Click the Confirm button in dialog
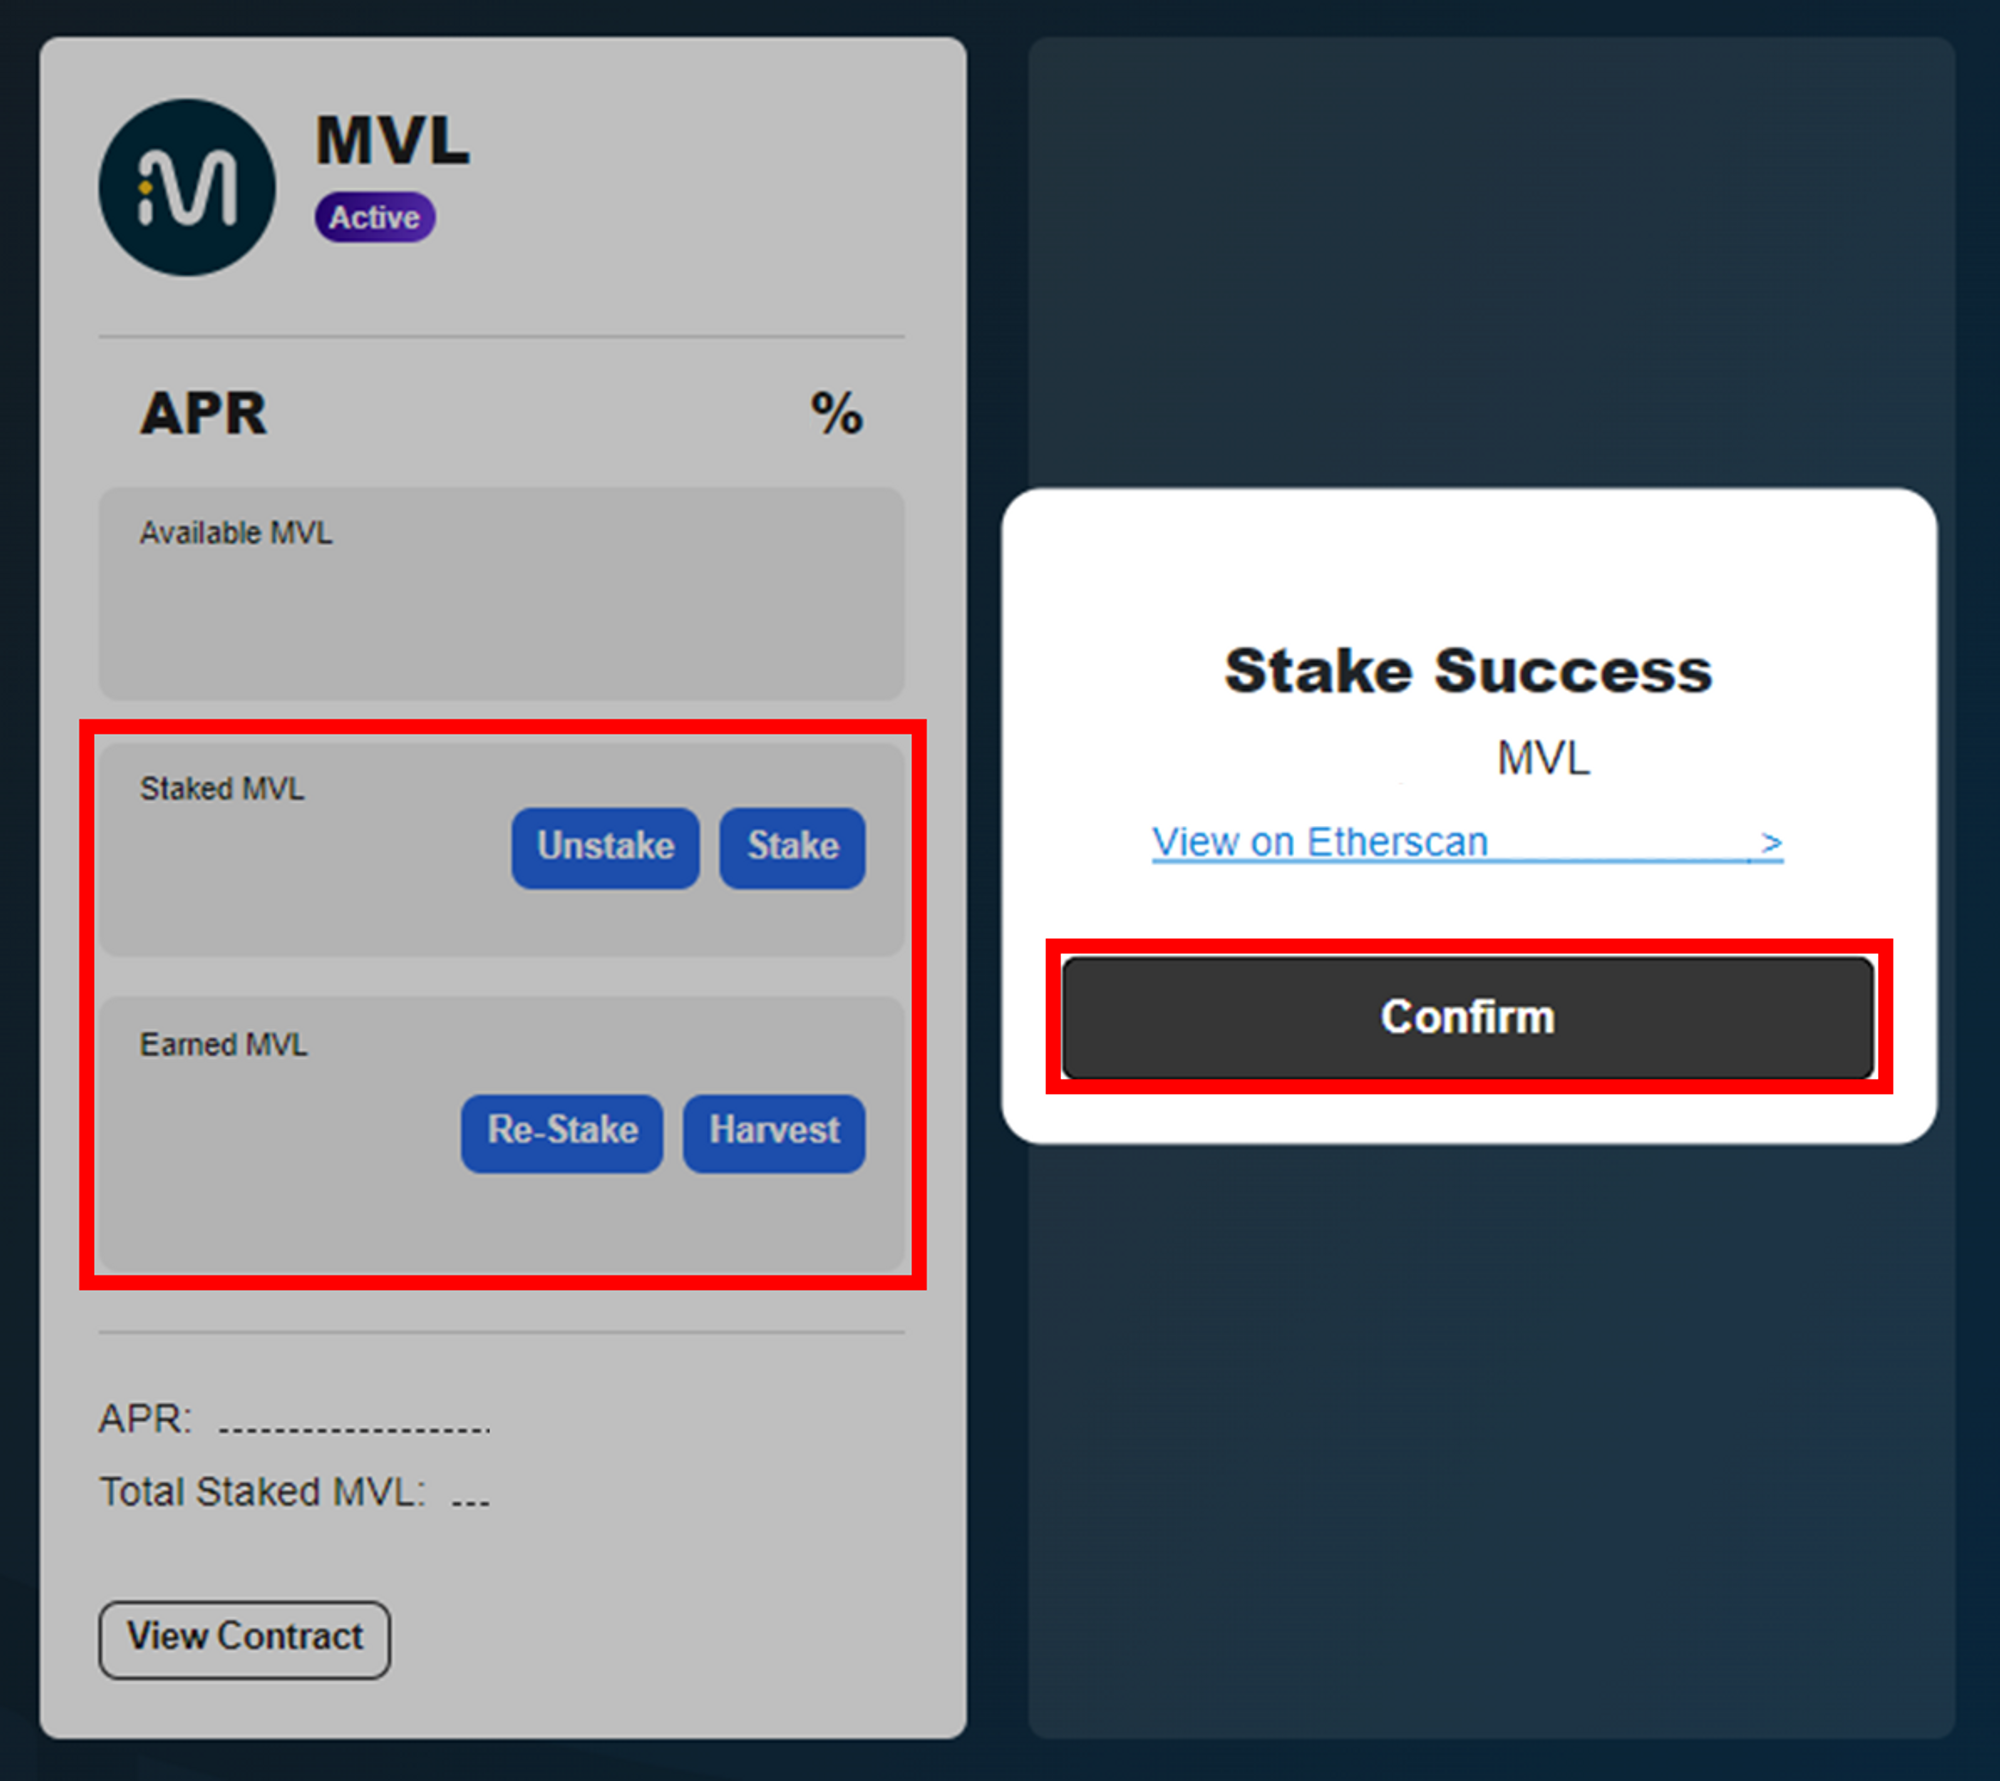Screen dimensions: 2000x1781 (1467, 1017)
